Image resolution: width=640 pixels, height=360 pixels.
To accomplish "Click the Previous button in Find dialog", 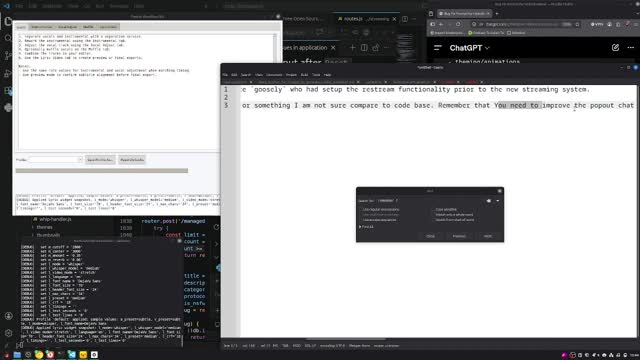I will click(x=459, y=236).
